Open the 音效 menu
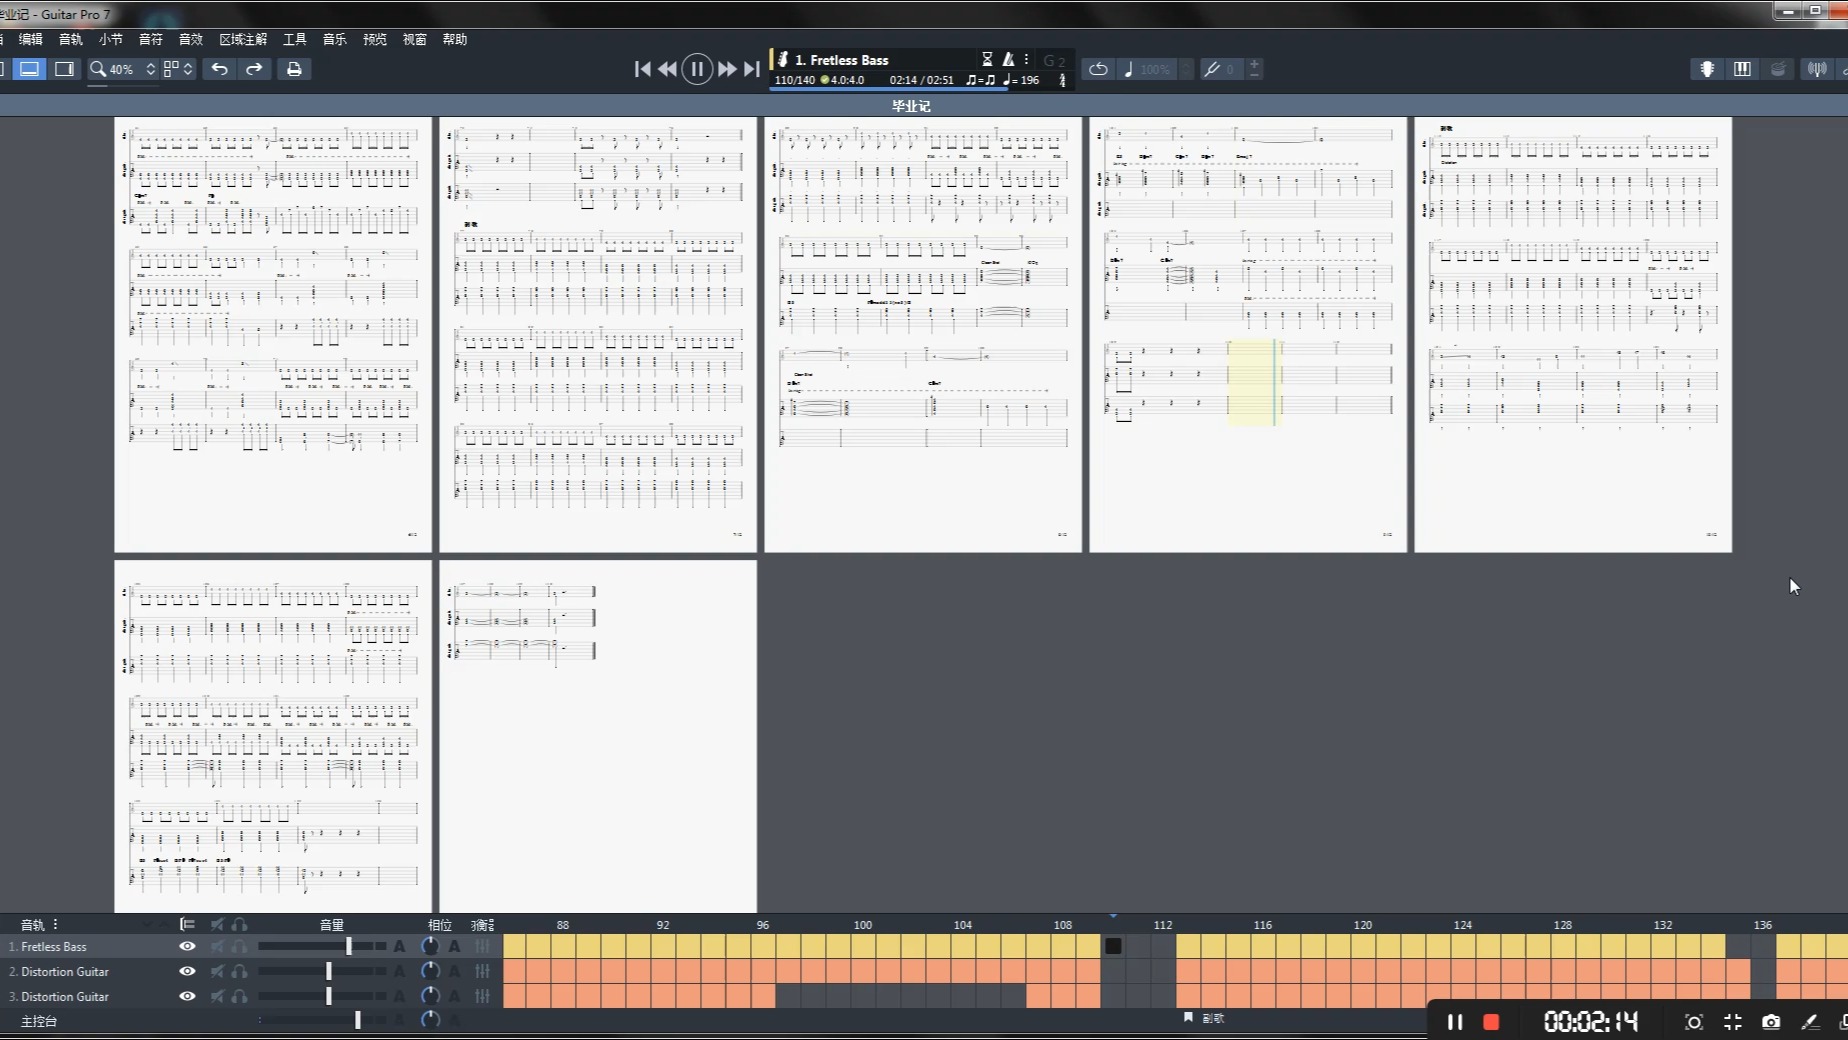This screenshot has height=1040, width=1848. (x=191, y=39)
